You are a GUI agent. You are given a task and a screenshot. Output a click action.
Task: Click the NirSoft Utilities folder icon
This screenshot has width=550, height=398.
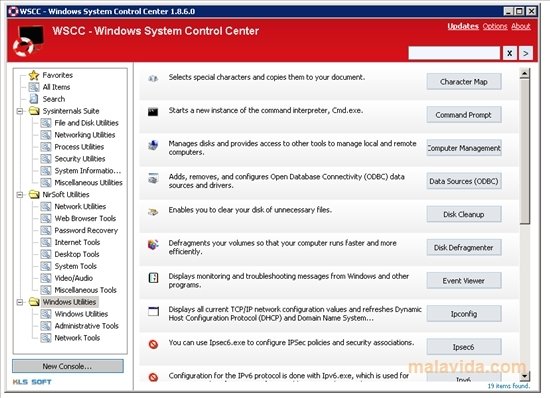34,194
